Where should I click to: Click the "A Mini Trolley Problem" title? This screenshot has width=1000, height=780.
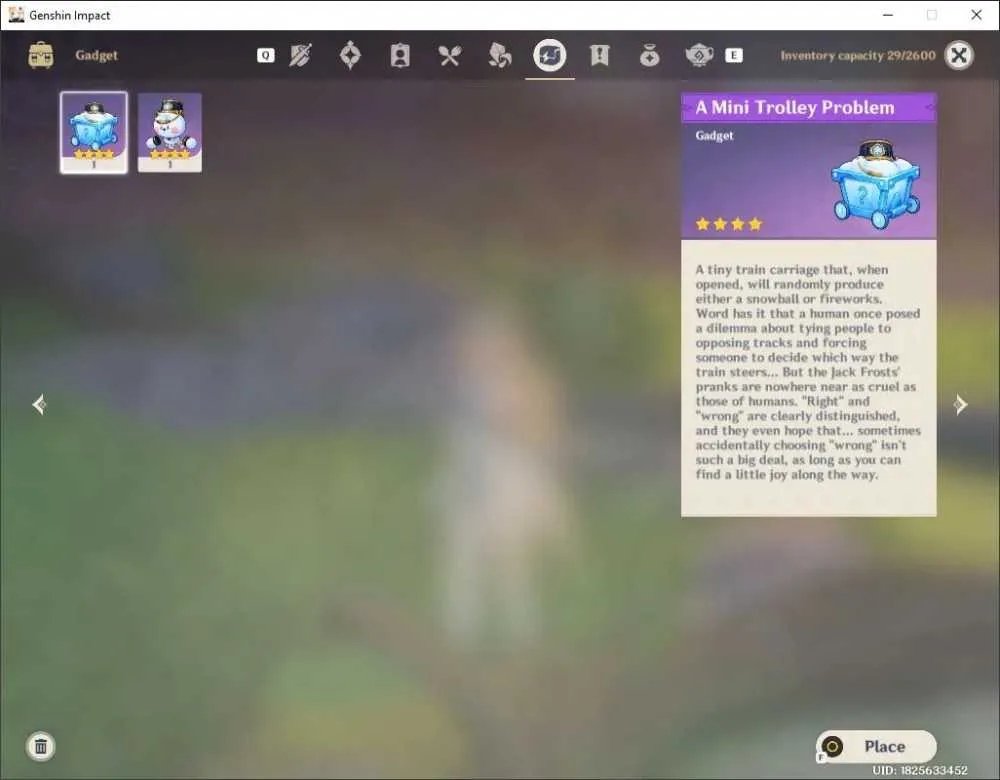795,107
